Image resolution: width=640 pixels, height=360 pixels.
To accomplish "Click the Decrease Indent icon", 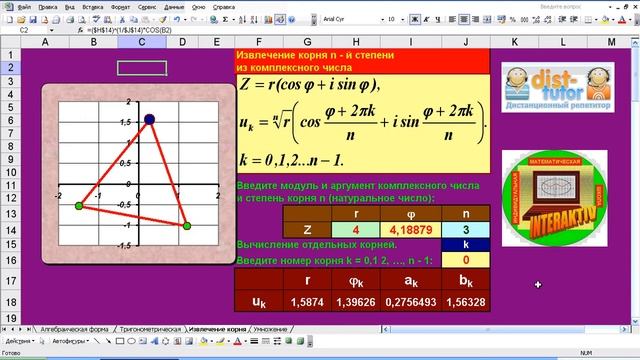I will (x=562, y=19).
